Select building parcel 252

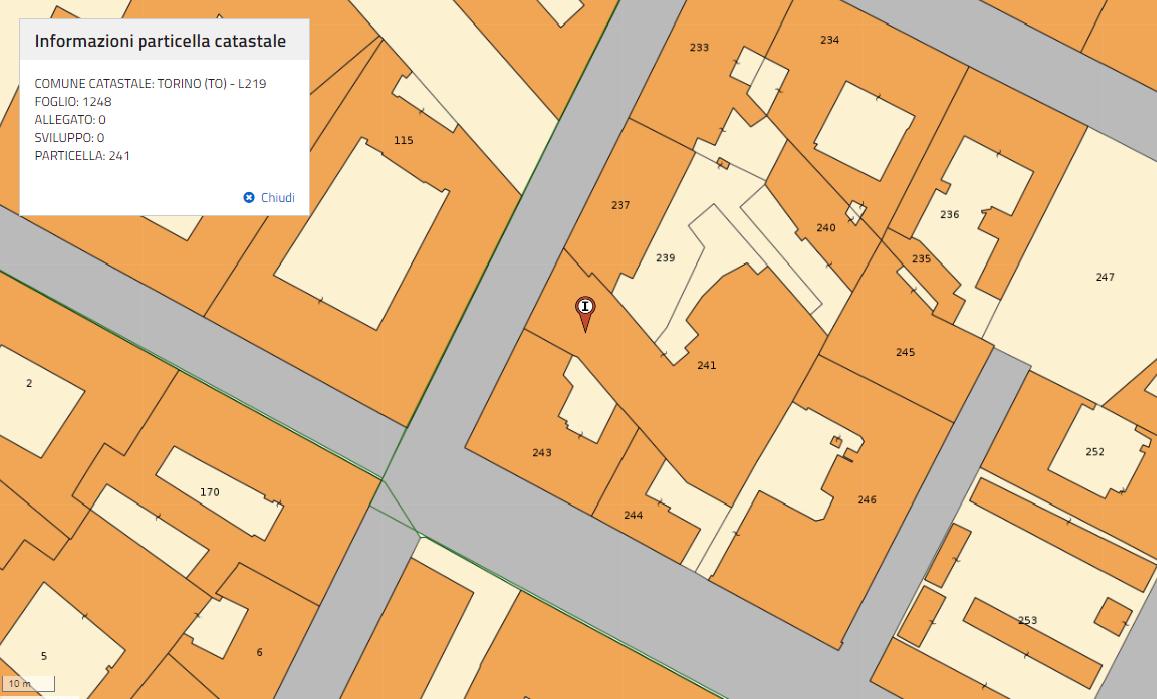click(1095, 451)
